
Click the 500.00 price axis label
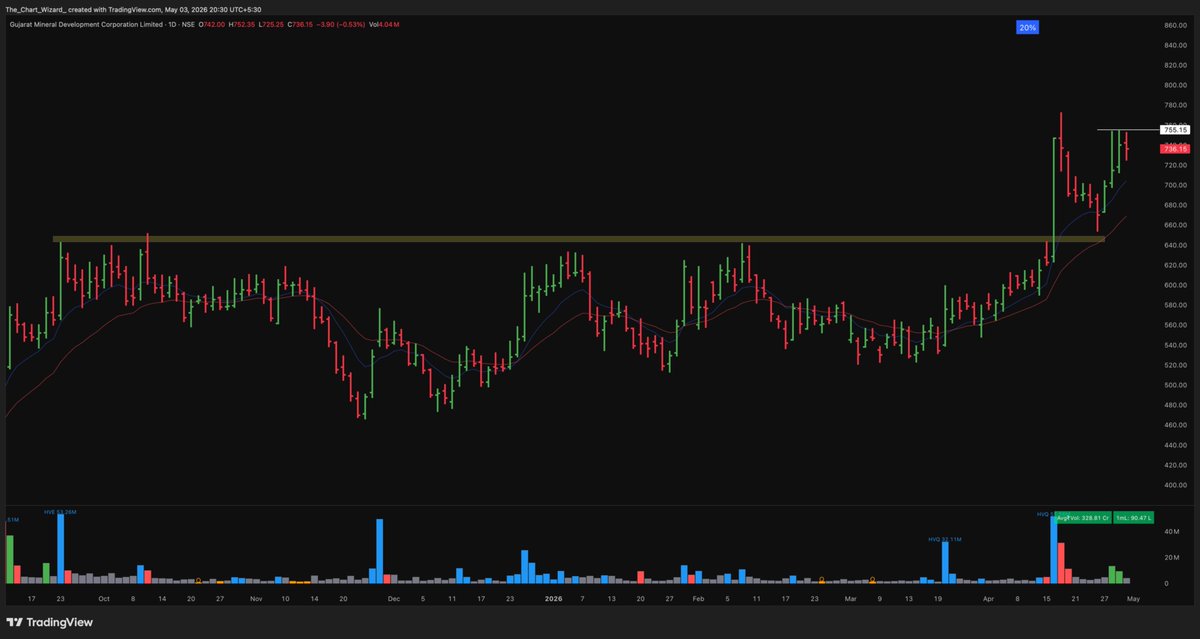1174,385
